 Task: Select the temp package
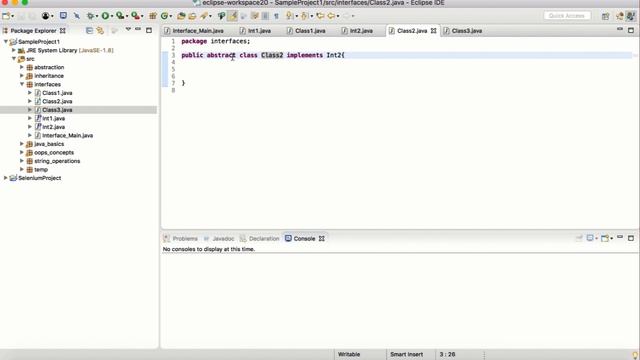40,169
